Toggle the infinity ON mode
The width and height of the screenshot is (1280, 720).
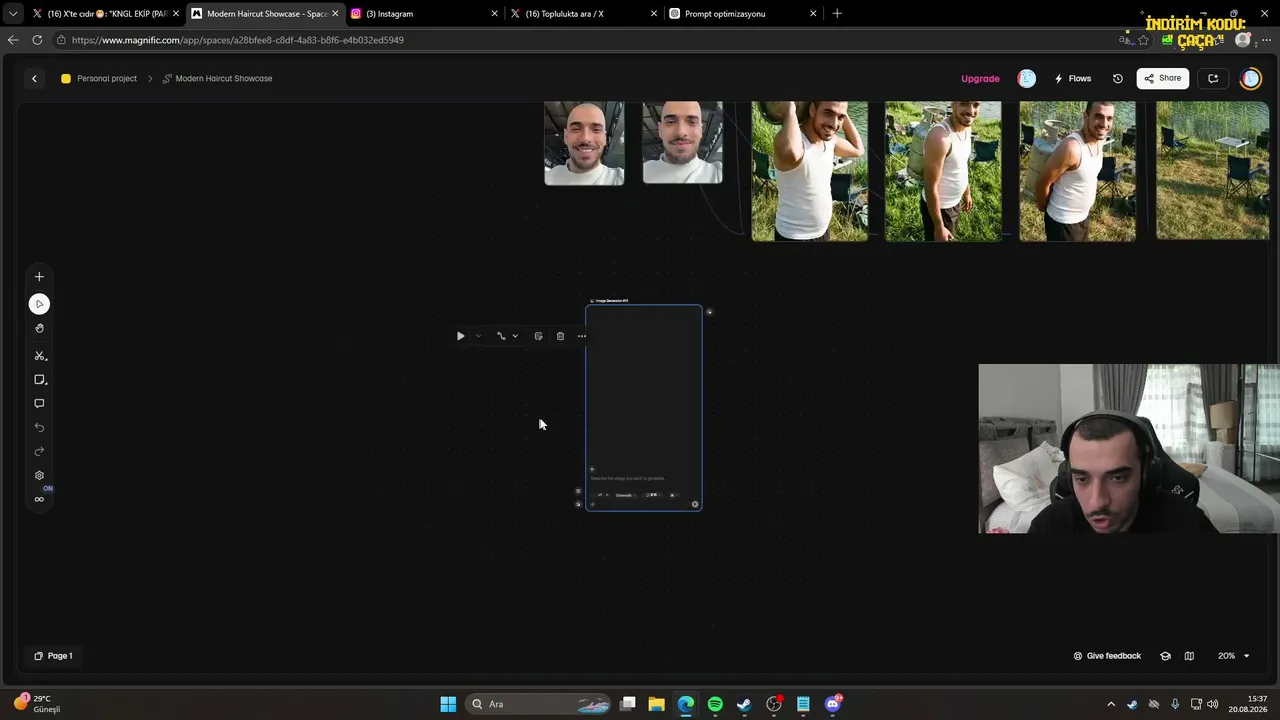(39, 499)
